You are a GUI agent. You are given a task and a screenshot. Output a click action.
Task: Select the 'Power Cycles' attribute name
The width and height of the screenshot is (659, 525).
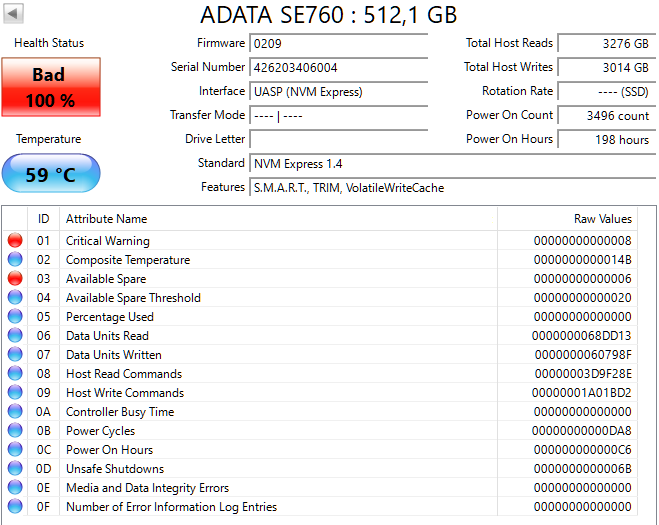[x=100, y=431]
